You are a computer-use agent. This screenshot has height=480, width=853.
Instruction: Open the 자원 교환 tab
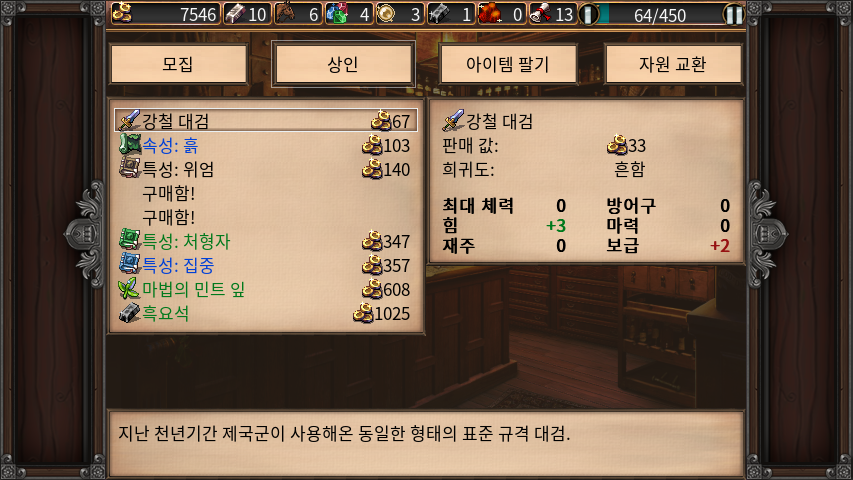pyautogui.click(x=673, y=64)
